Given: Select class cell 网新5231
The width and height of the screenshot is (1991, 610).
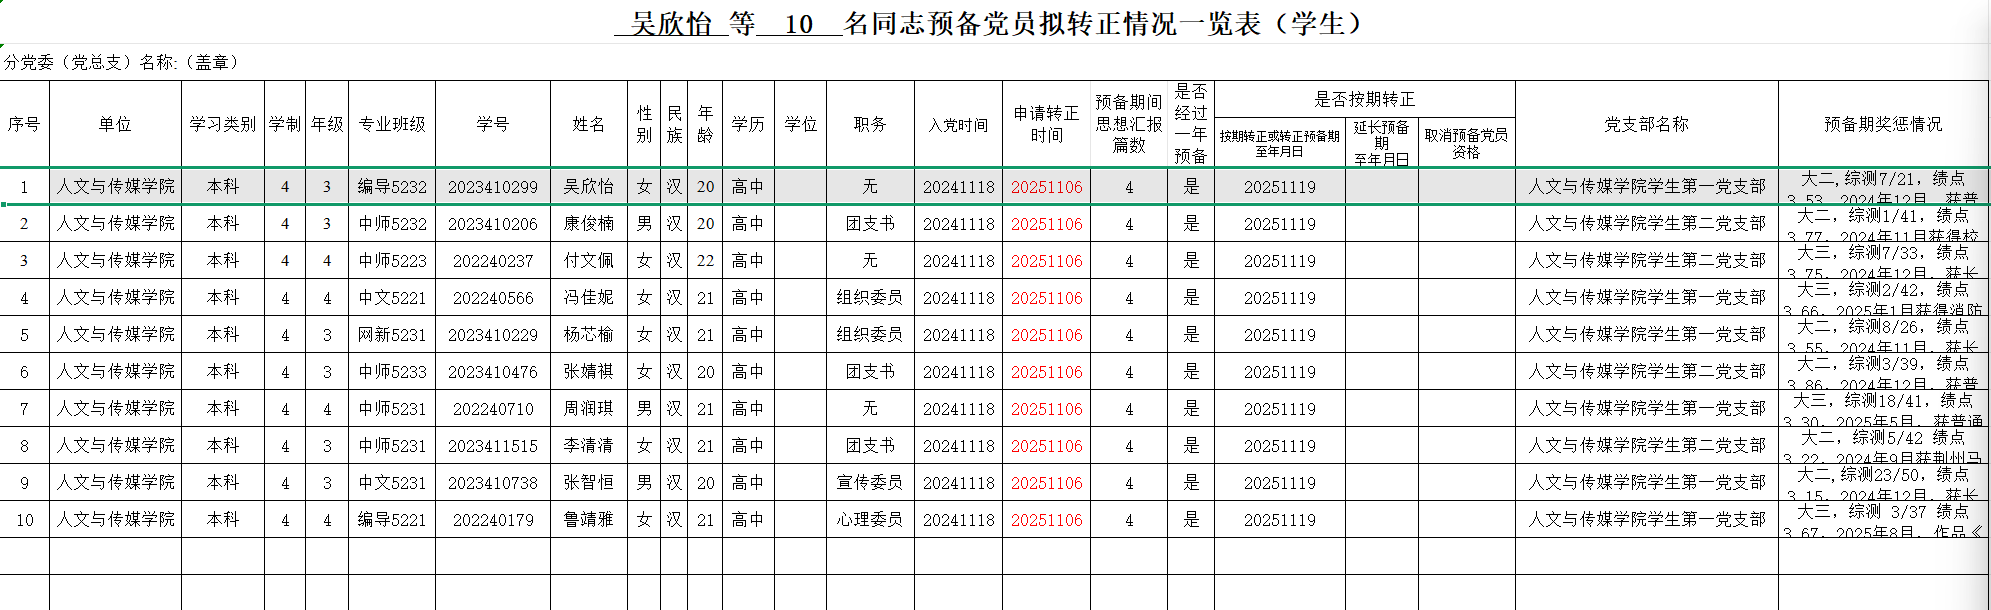Looking at the screenshot, I should click(391, 335).
